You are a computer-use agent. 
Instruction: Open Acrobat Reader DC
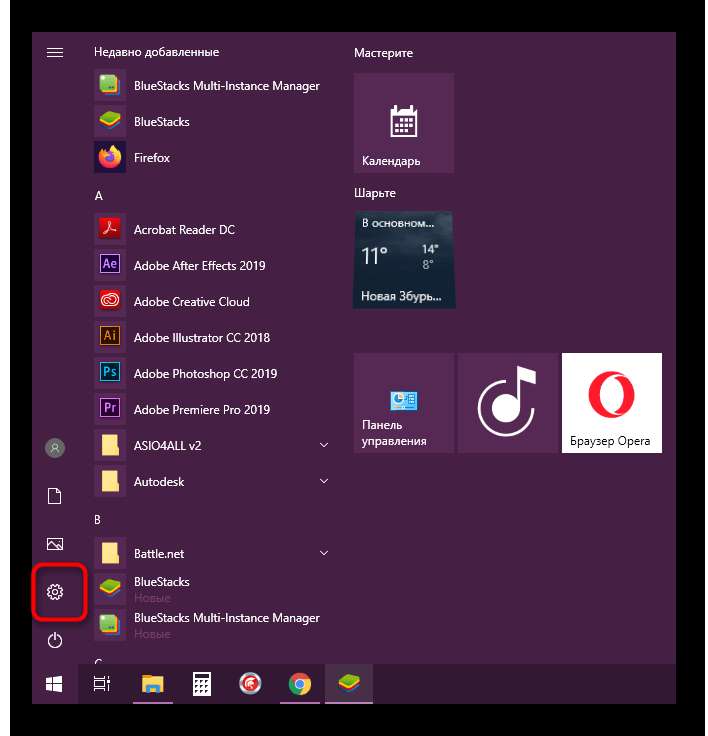(x=211, y=230)
